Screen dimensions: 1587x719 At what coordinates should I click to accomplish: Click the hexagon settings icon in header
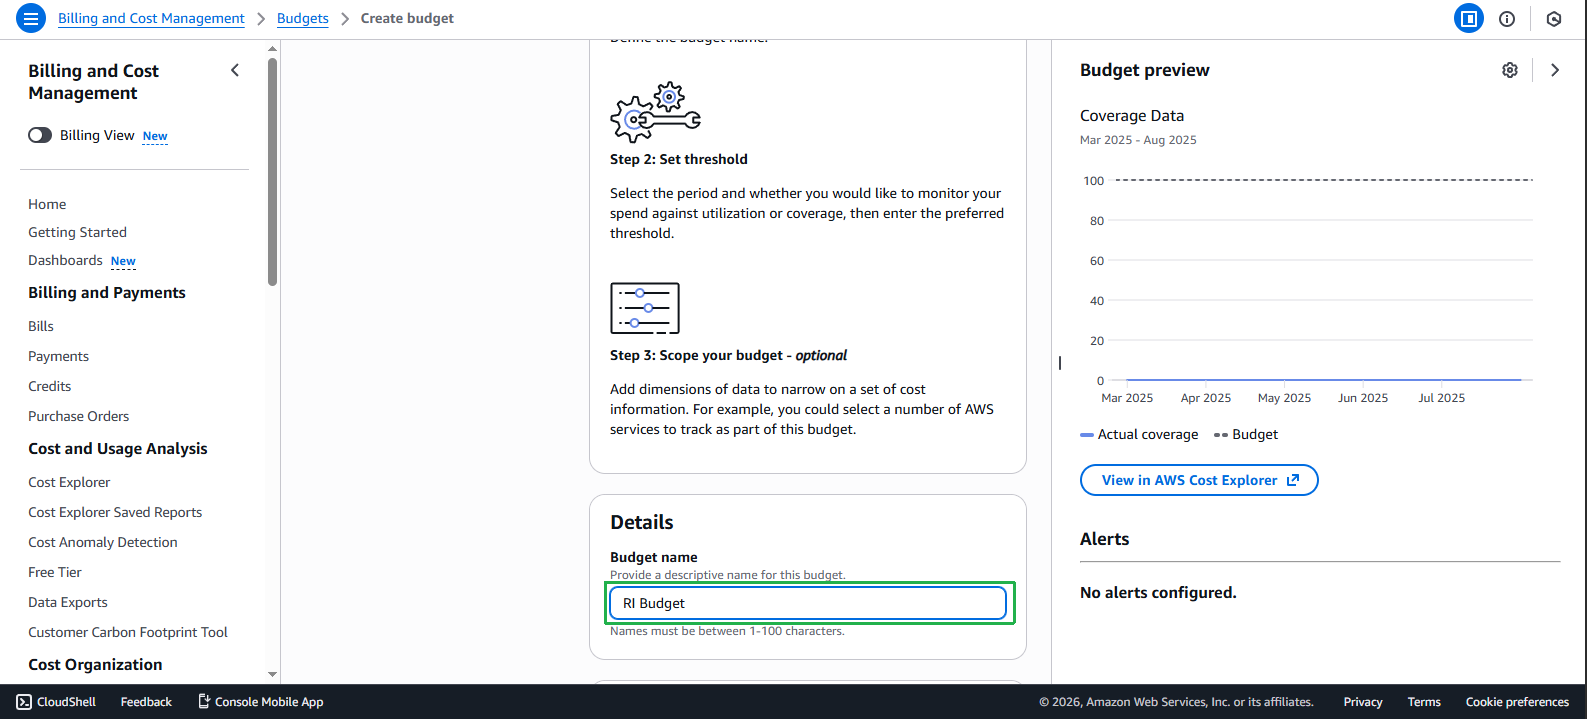(x=1554, y=18)
